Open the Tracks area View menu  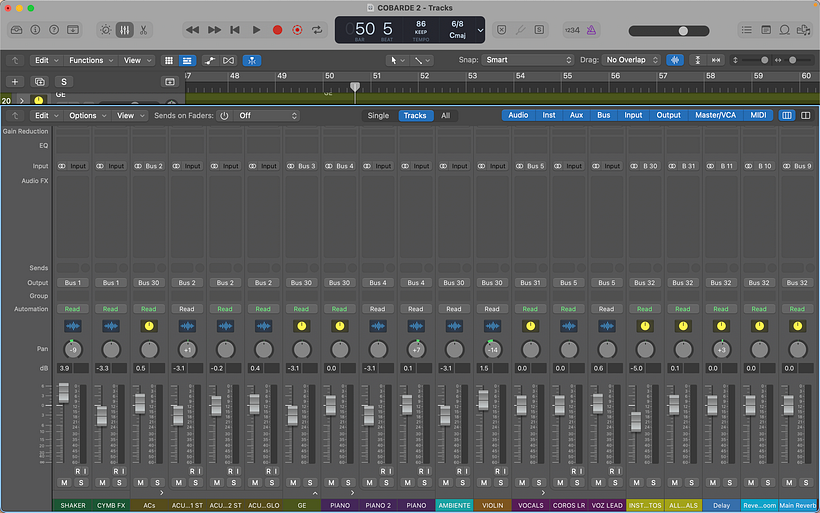pos(137,60)
